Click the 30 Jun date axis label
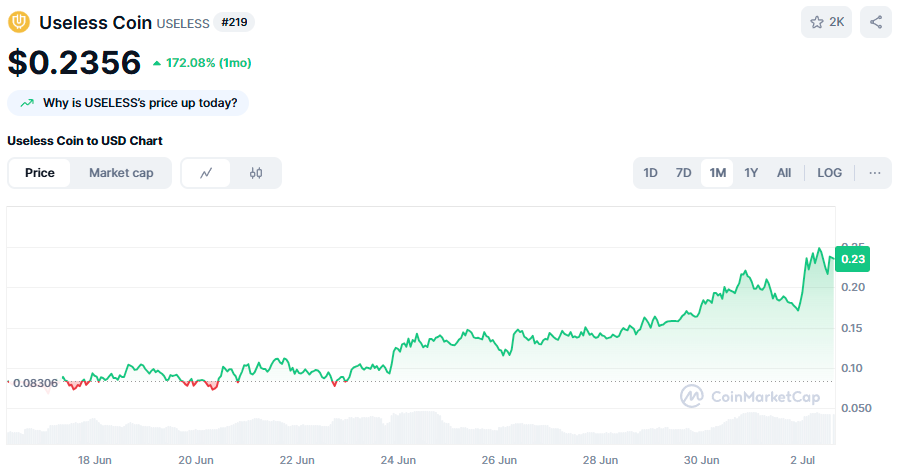 tap(701, 460)
